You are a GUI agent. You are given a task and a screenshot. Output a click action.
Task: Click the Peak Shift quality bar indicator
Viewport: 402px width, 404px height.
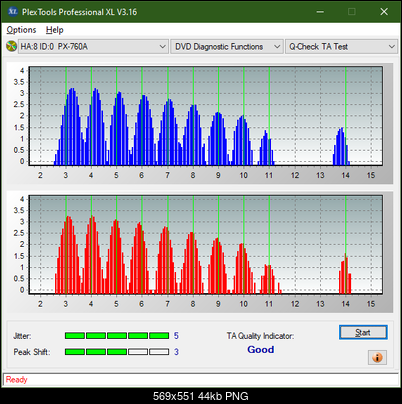click(117, 352)
